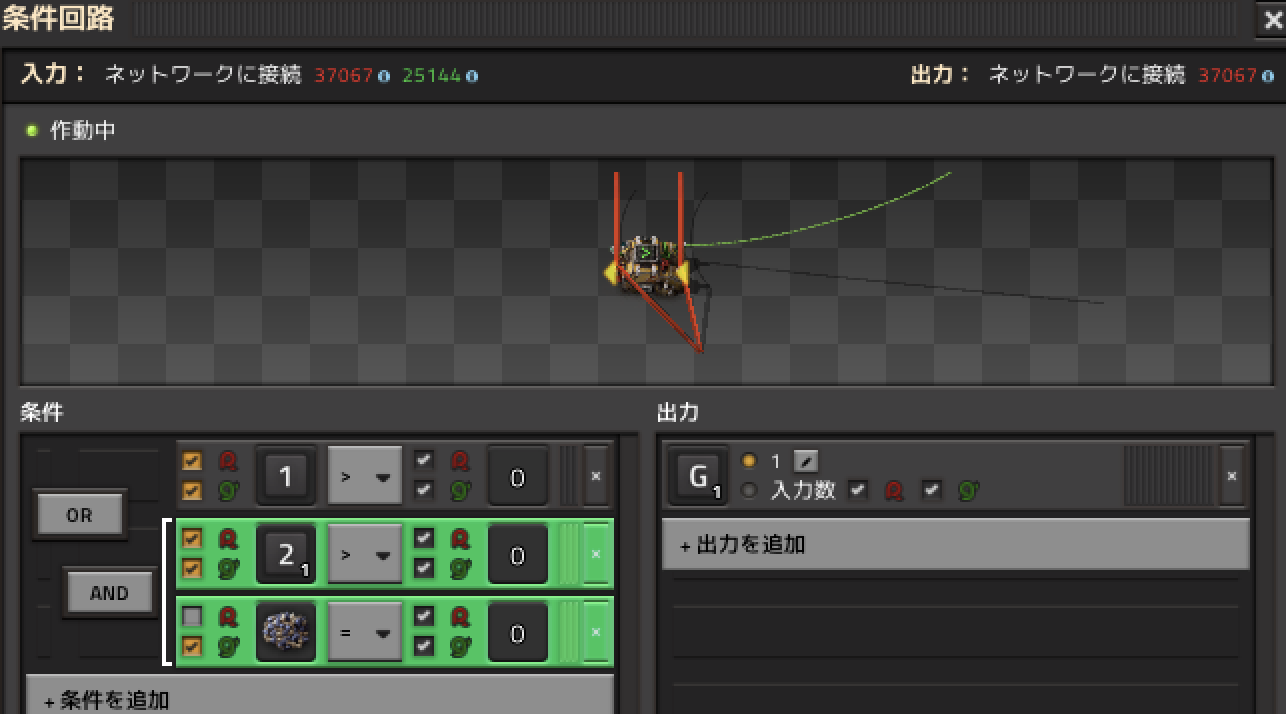The width and height of the screenshot is (1286, 714).
Task: Uncheck the red wire checkbox beside 入力数
Action: click(x=857, y=490)
